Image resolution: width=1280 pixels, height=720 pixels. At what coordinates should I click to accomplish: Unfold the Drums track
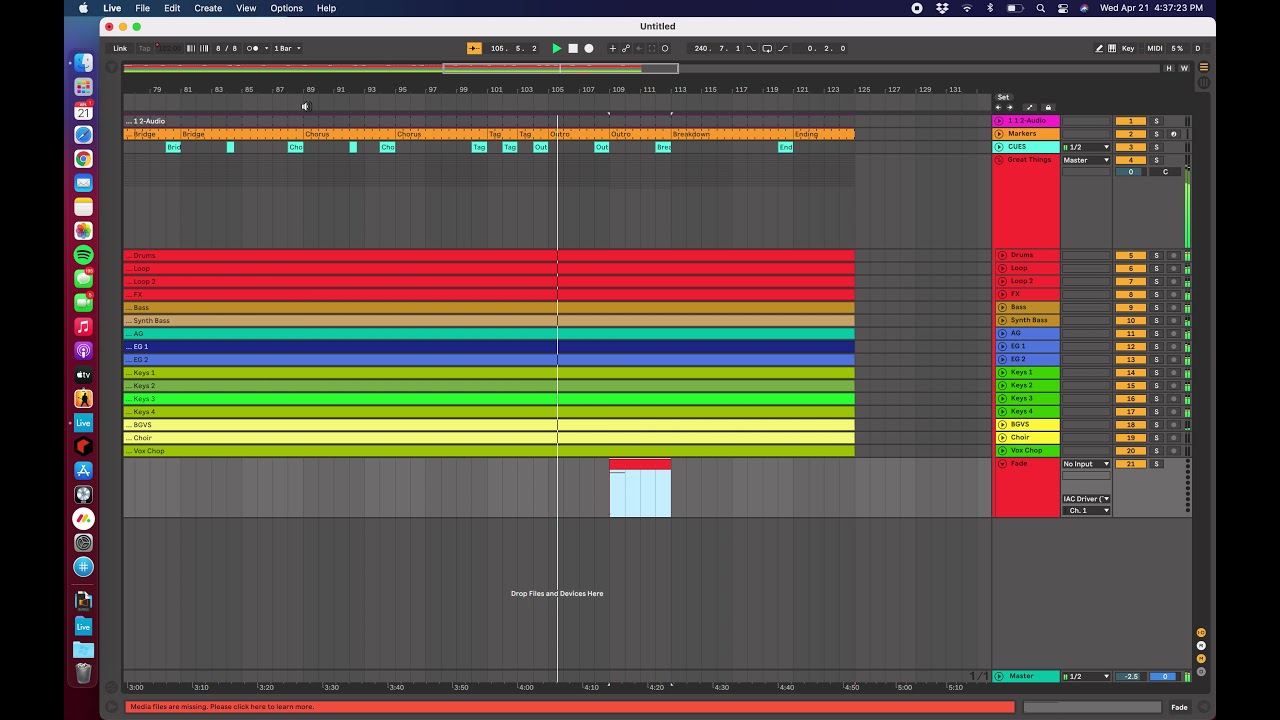point(1003,255)
